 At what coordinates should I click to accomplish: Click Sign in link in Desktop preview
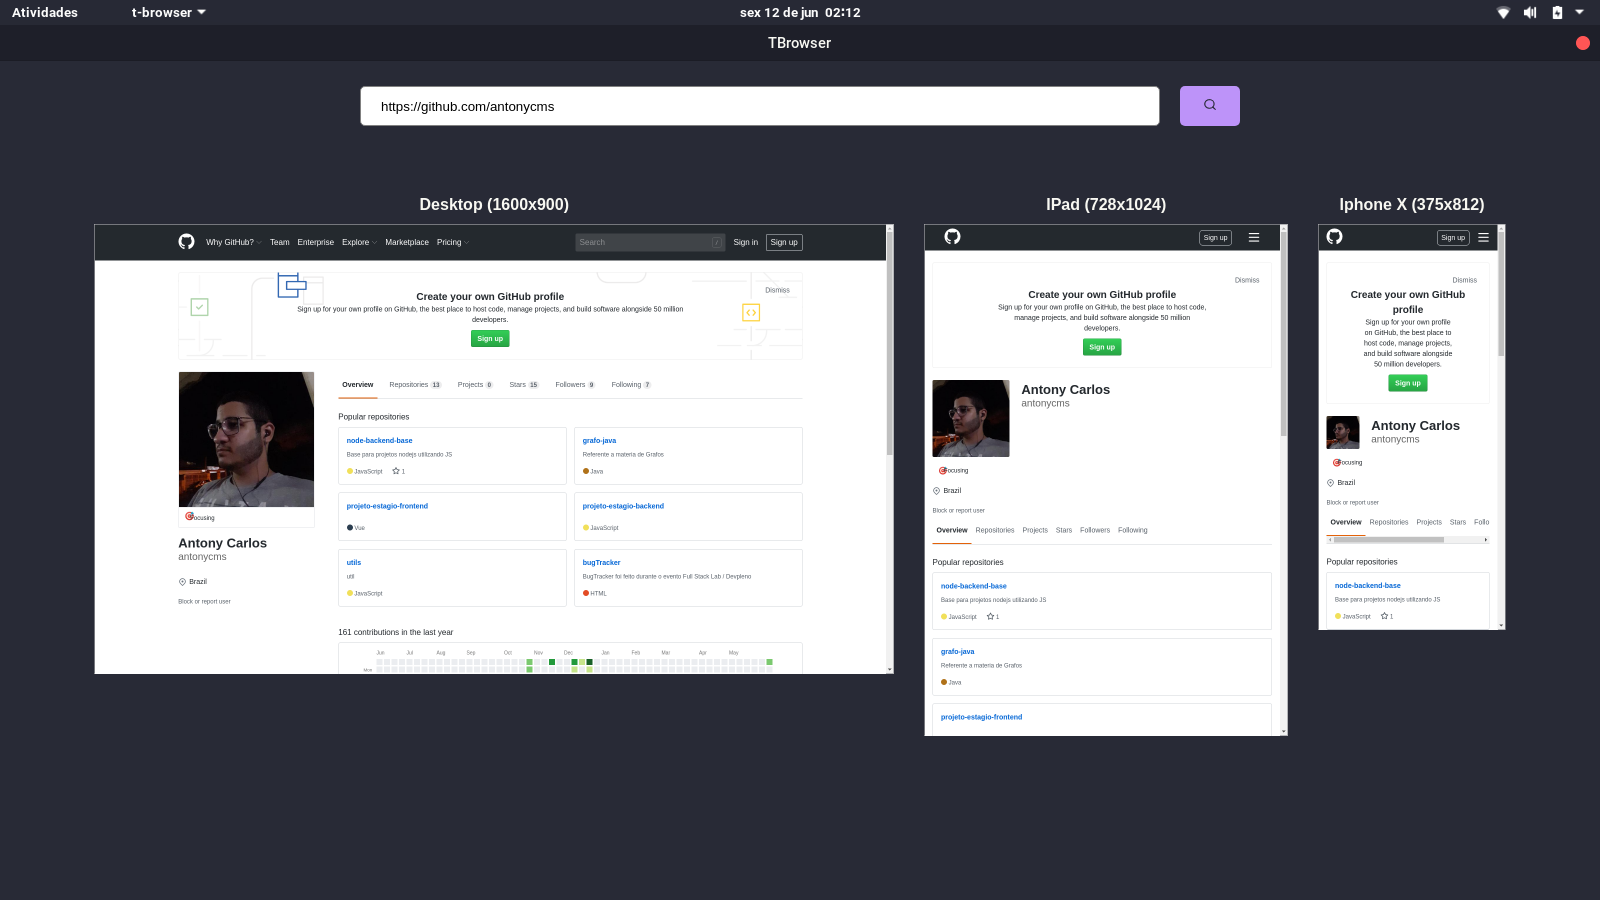745,242
